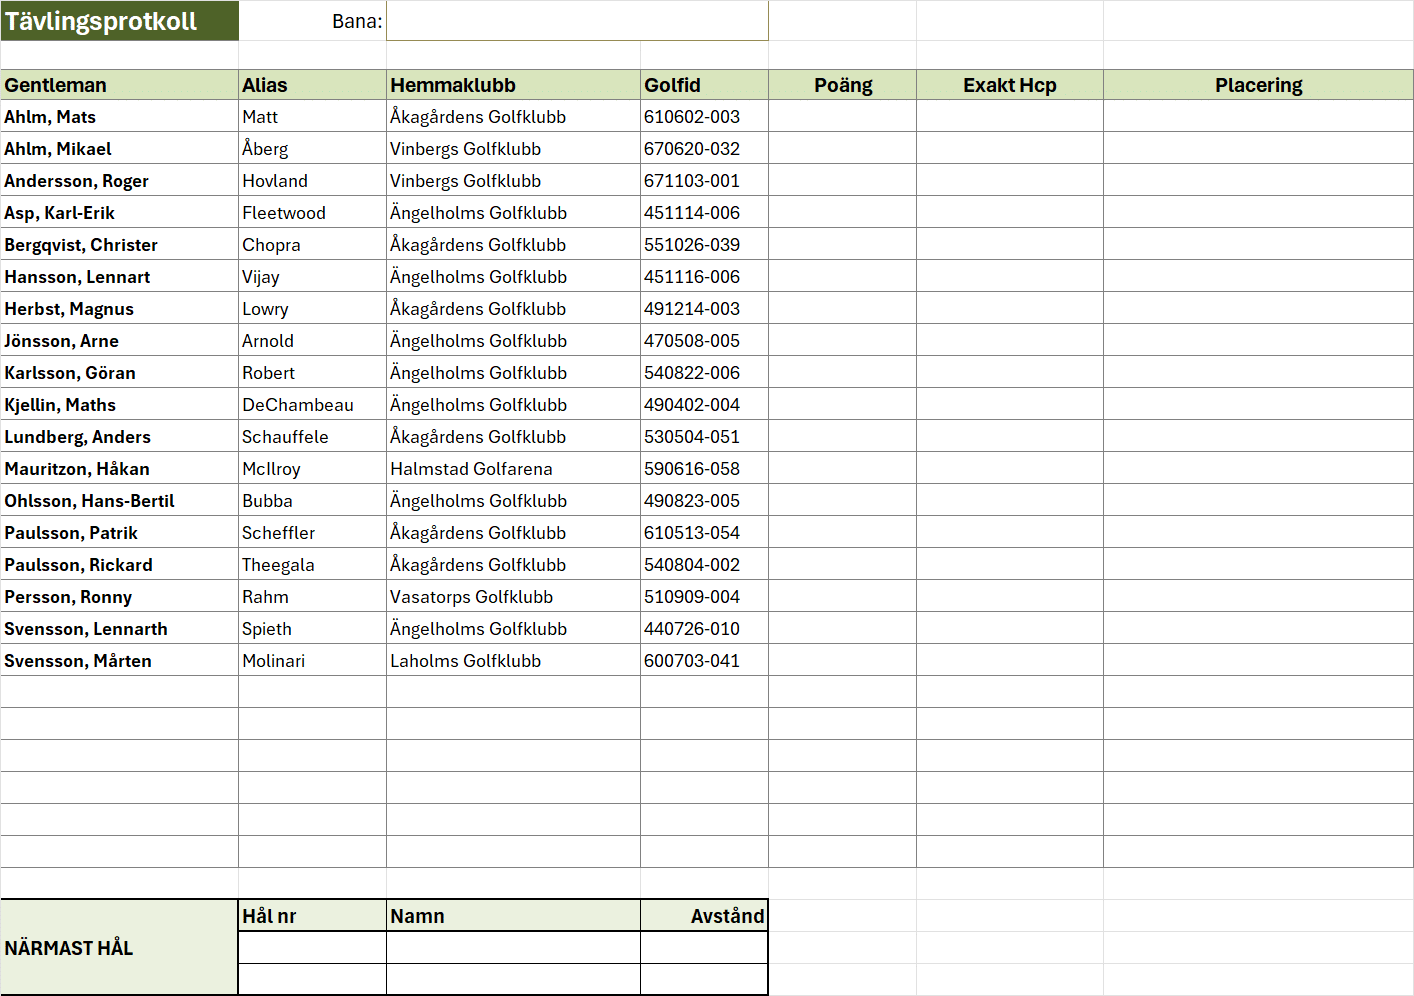Image resolution: width=1414 pixels, height=996 pixels.
Task: Select the Laholms Golfklubb cell
Action: pos(513,661)
